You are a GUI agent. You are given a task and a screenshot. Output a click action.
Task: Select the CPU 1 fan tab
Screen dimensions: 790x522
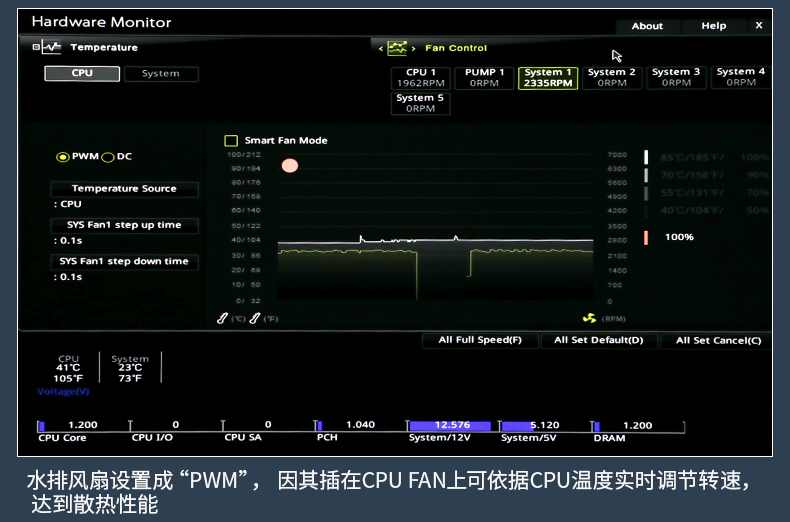[421, 77]
